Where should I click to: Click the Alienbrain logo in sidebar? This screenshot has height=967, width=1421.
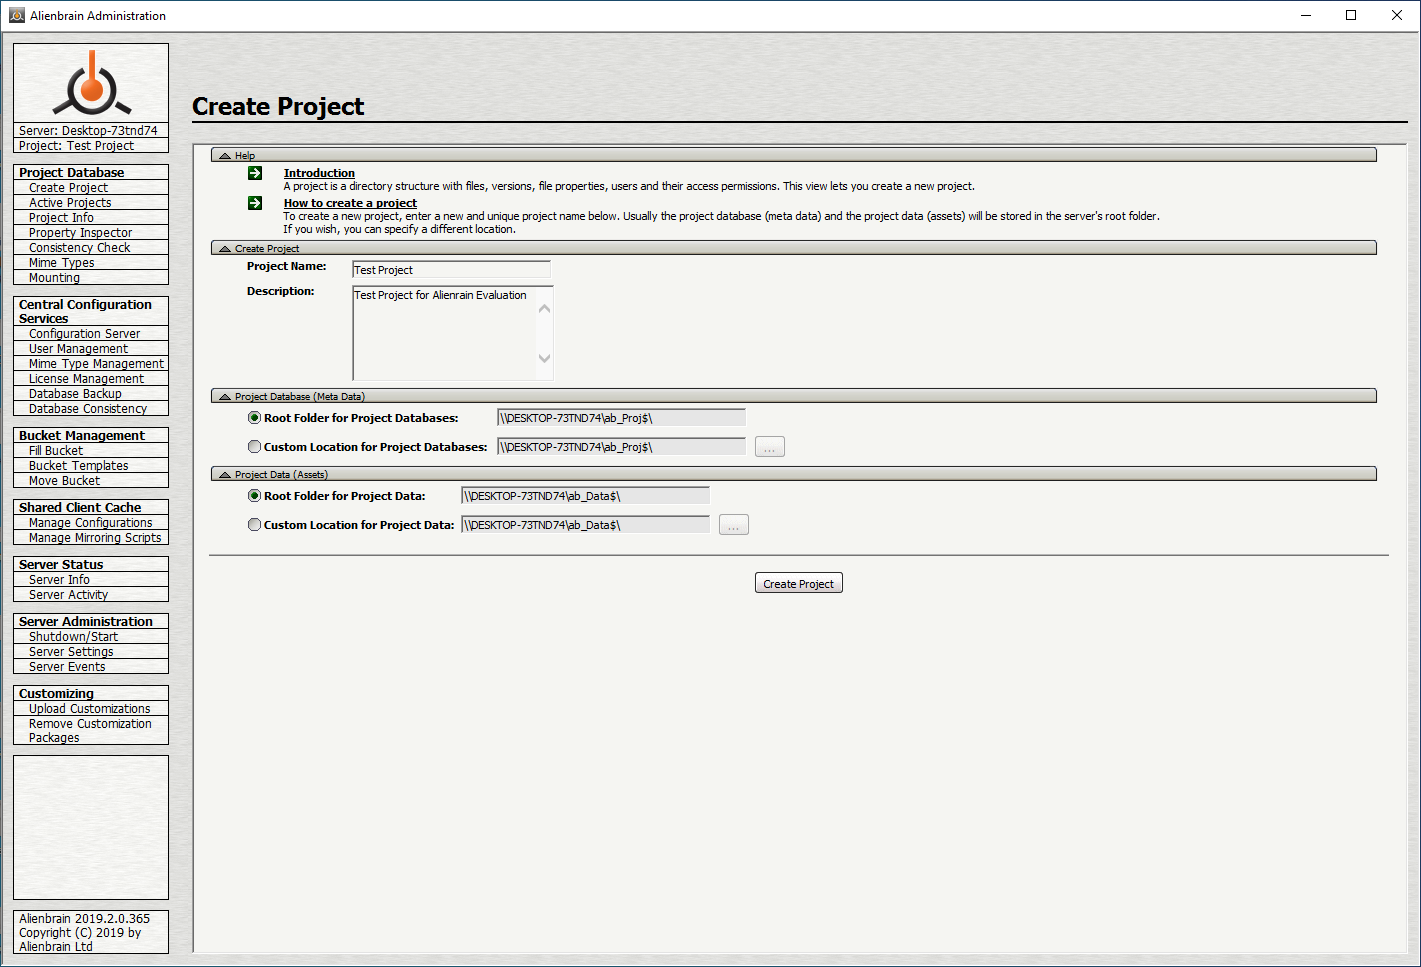(x=91, y=84)
